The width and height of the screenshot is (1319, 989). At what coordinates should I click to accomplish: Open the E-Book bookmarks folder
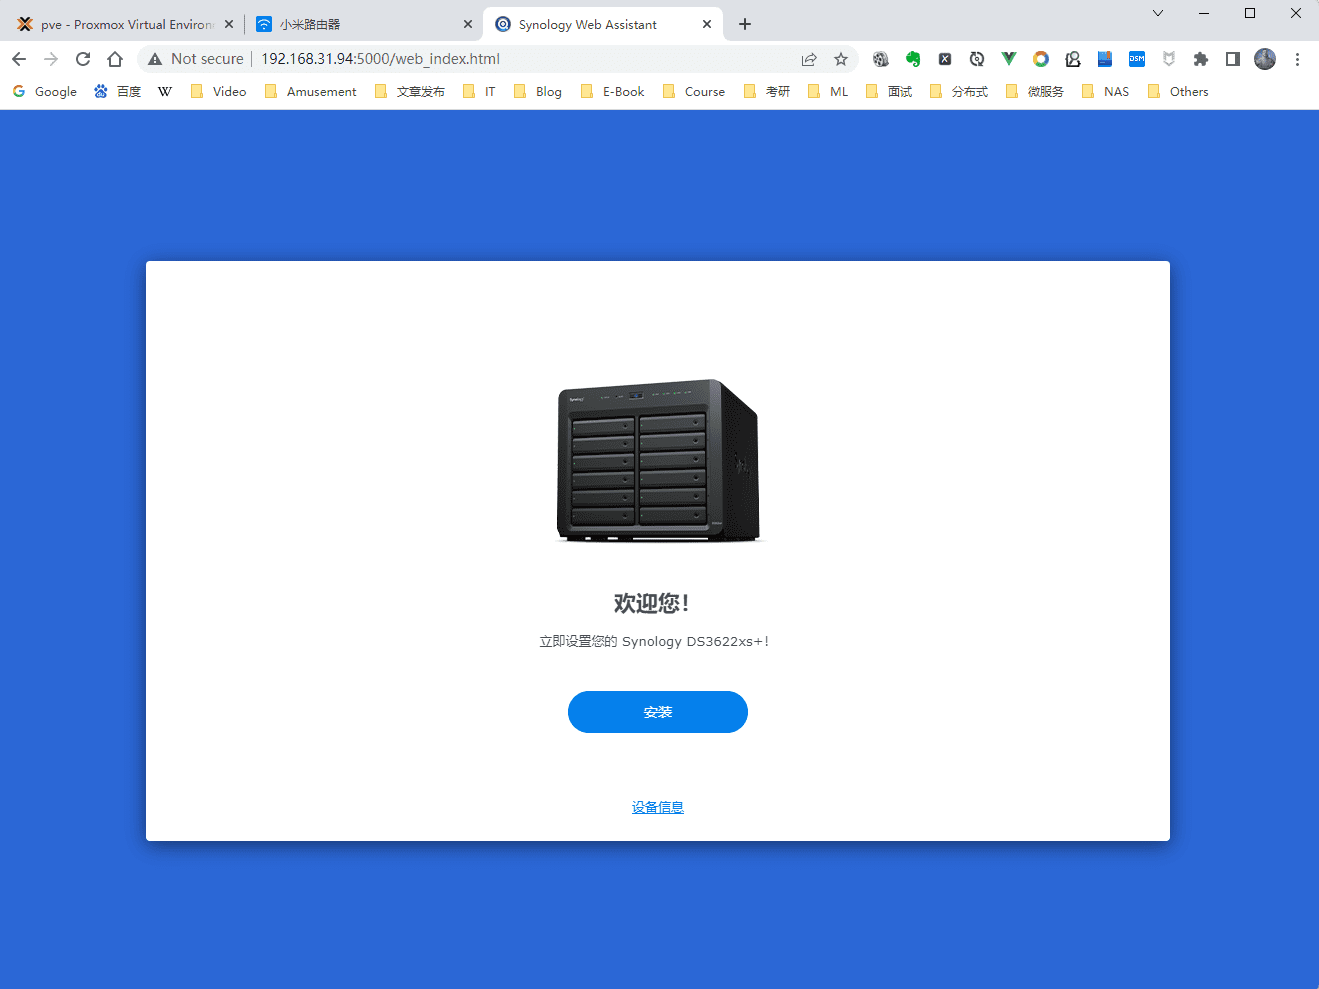(x=612, y=91)
